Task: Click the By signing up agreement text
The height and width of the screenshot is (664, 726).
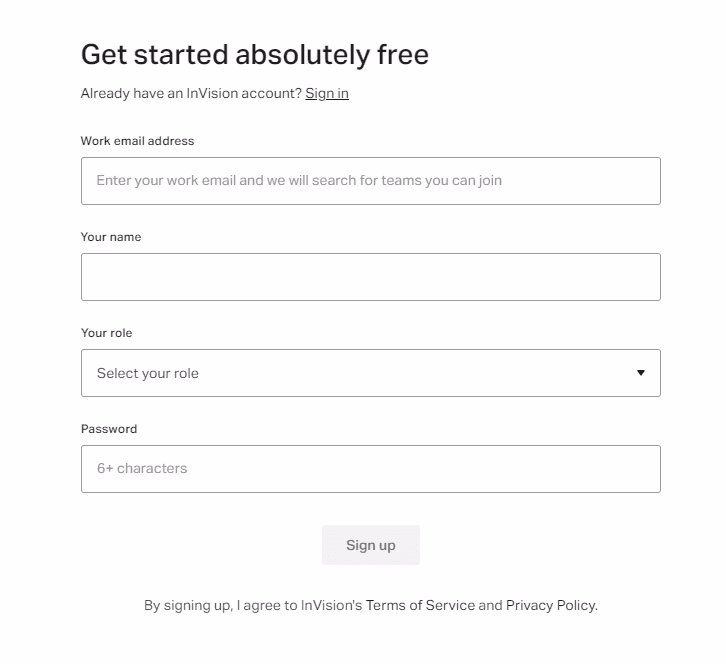Action: (371, 605)
